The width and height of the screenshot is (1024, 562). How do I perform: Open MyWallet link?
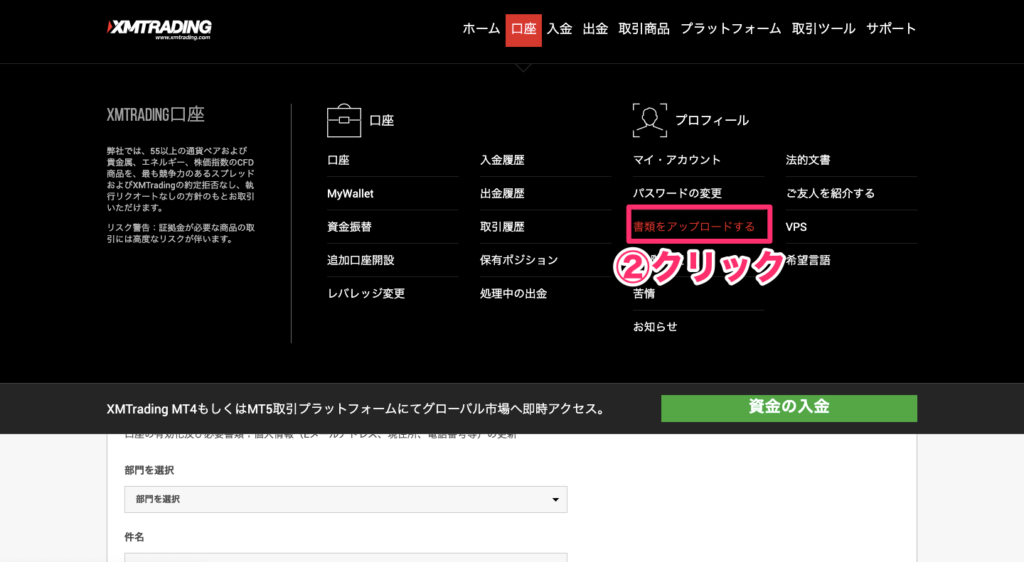(x=350, y=194)
